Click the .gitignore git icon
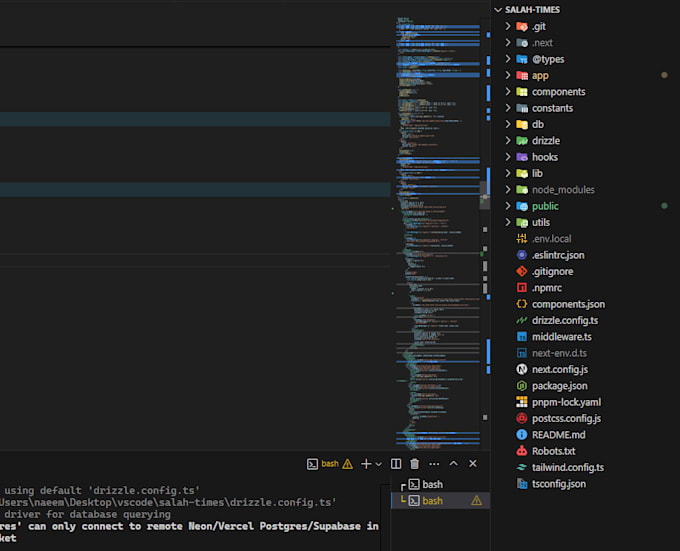680x551 pixels. click(x=521, y=271)
